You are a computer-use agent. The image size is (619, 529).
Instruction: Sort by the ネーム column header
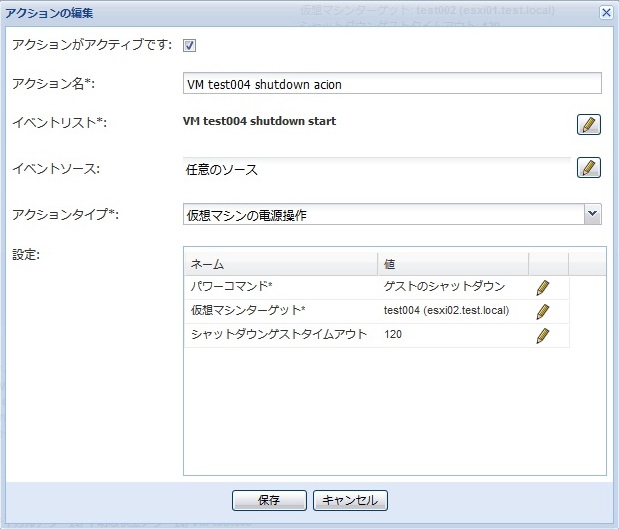pos(281,264)
